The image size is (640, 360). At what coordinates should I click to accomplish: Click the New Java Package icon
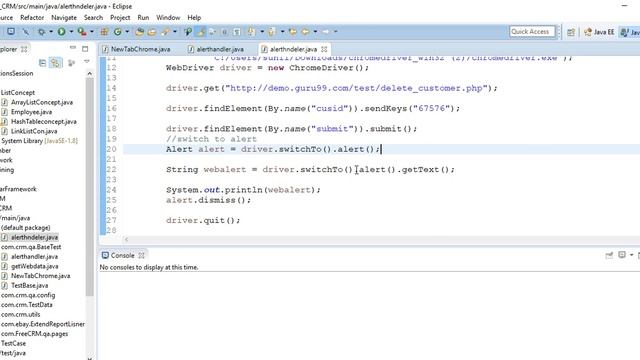pyautogui.click(x=104, y=31)
